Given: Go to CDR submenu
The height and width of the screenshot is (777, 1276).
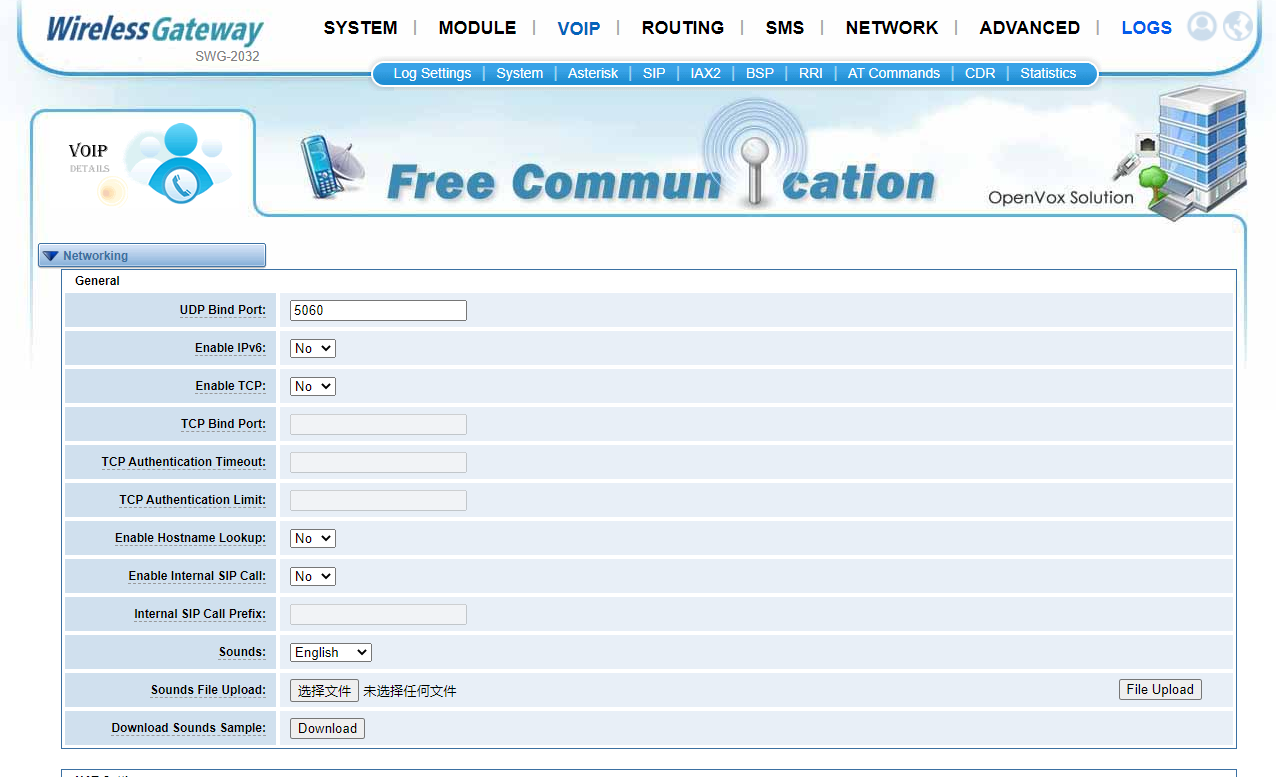Looking at the screenshot, I should coord(980,73).
